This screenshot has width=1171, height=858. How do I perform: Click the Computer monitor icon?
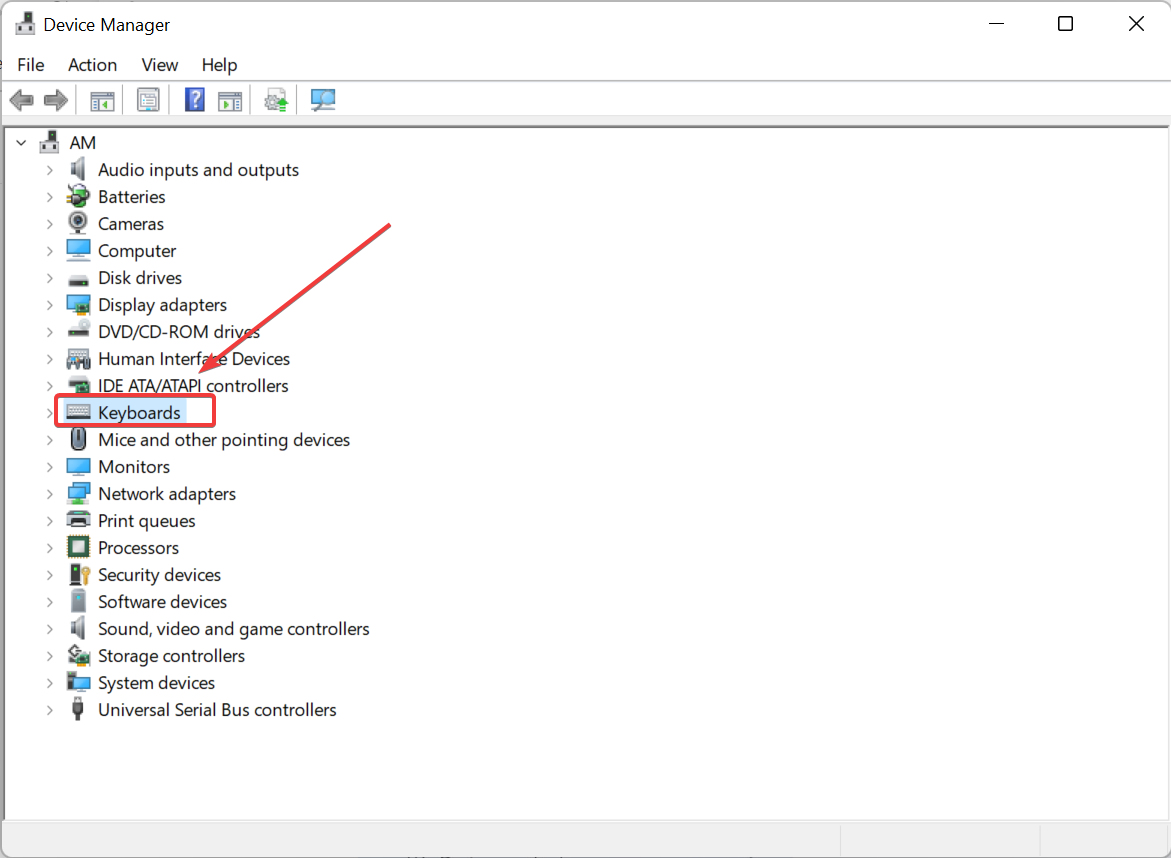pos(78,250)
